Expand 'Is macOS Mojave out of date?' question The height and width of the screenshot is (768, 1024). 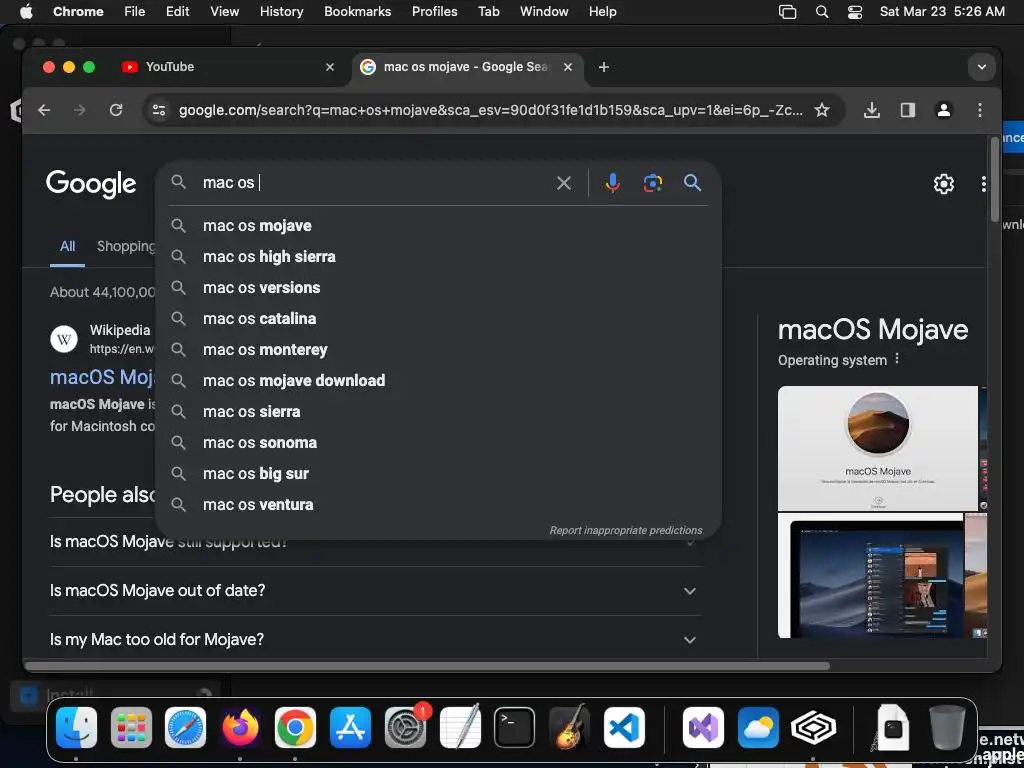point(375,591)
